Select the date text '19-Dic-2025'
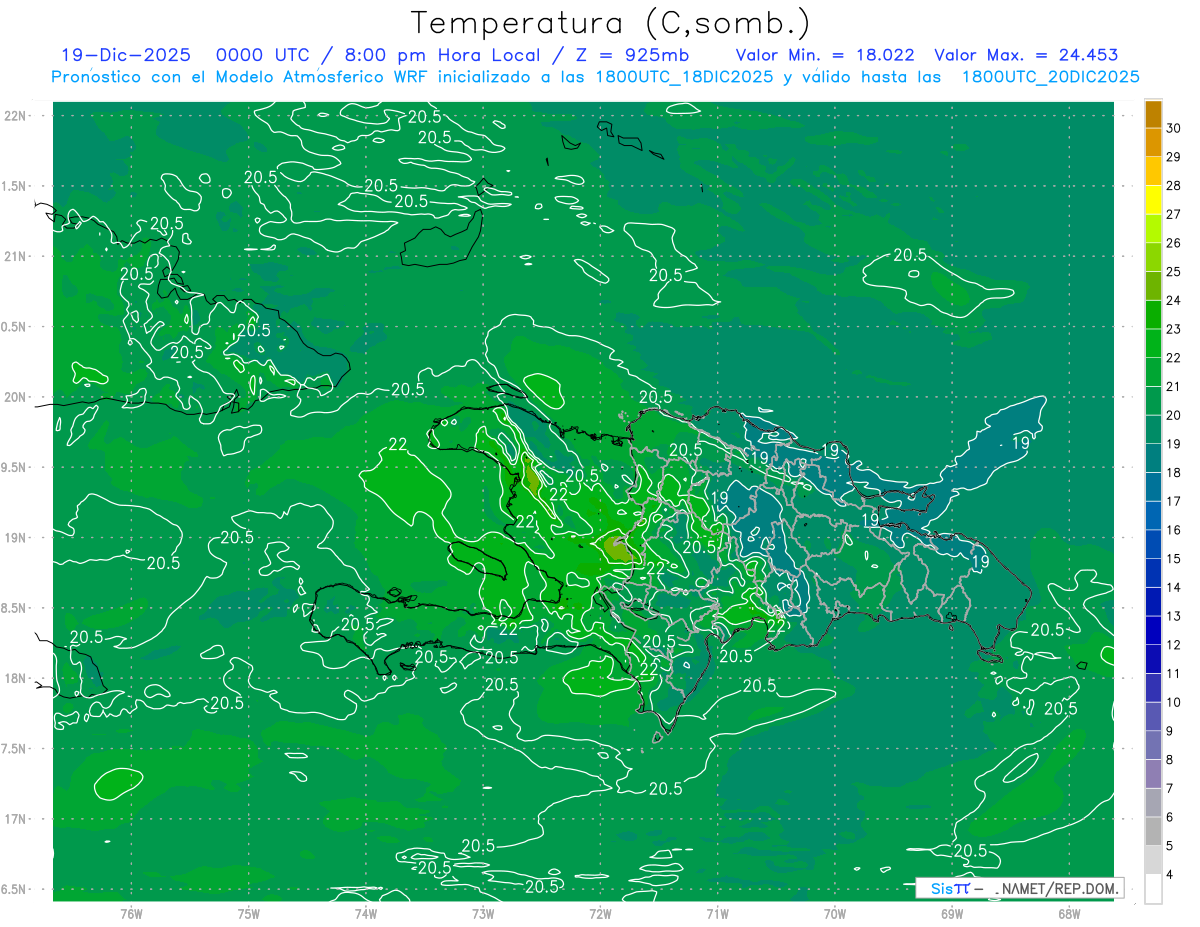The width and height of the screenshot is (1200, 927). pyautogui.click(x=126, y=56)
